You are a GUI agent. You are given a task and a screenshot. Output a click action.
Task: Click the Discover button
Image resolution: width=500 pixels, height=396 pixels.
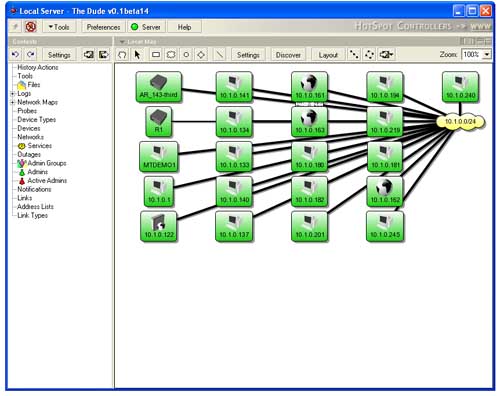coord(288,55)
